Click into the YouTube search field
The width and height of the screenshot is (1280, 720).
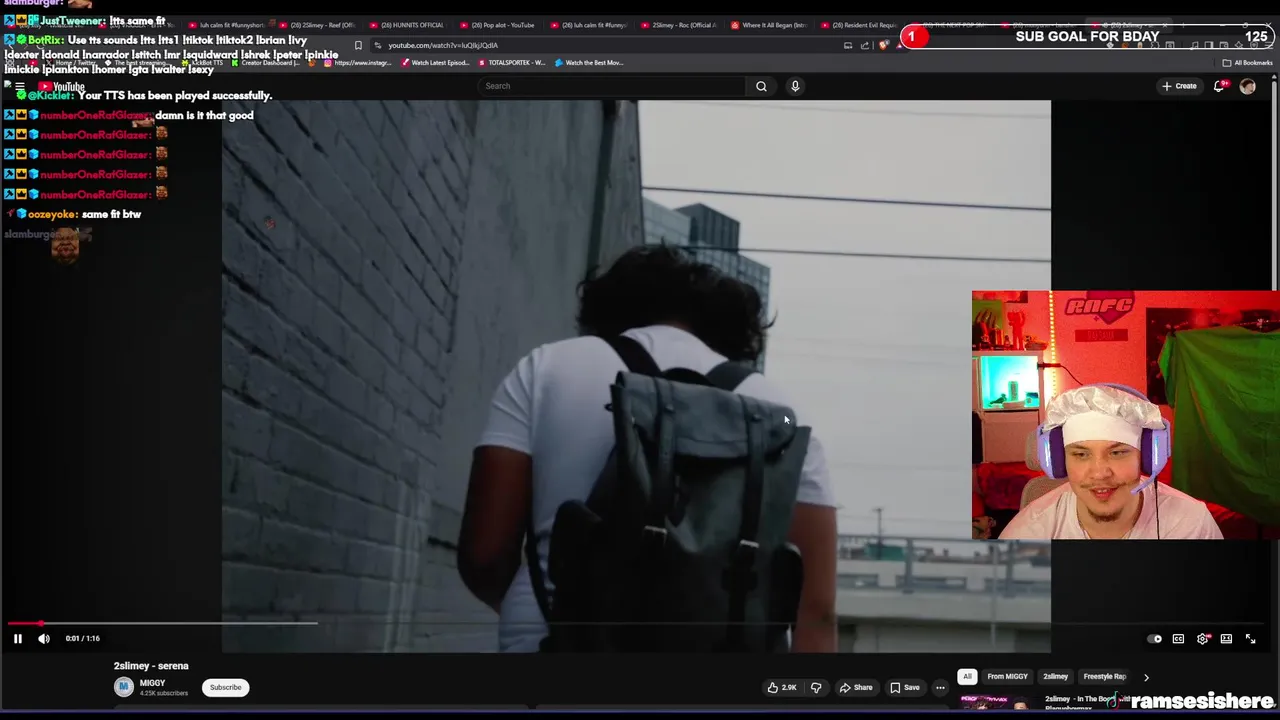610,86
